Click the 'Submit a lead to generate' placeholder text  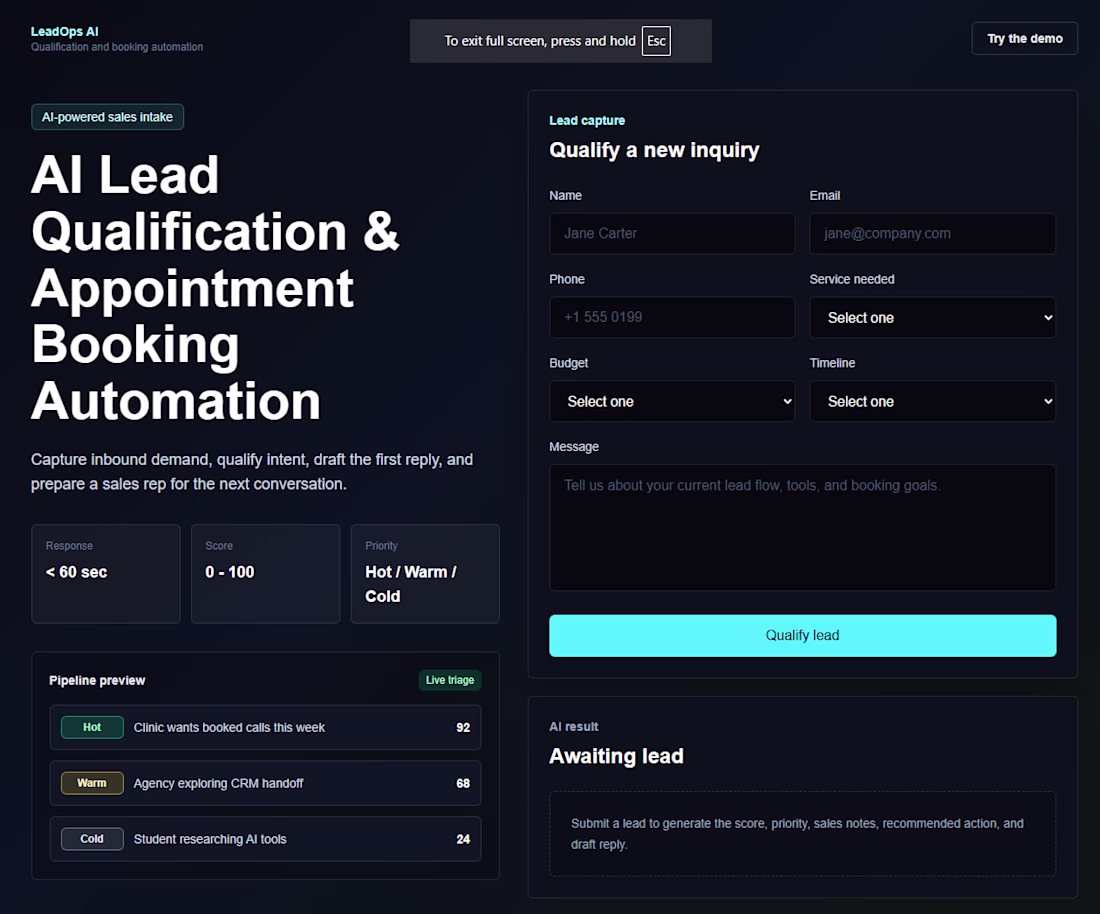click(797, 833)
